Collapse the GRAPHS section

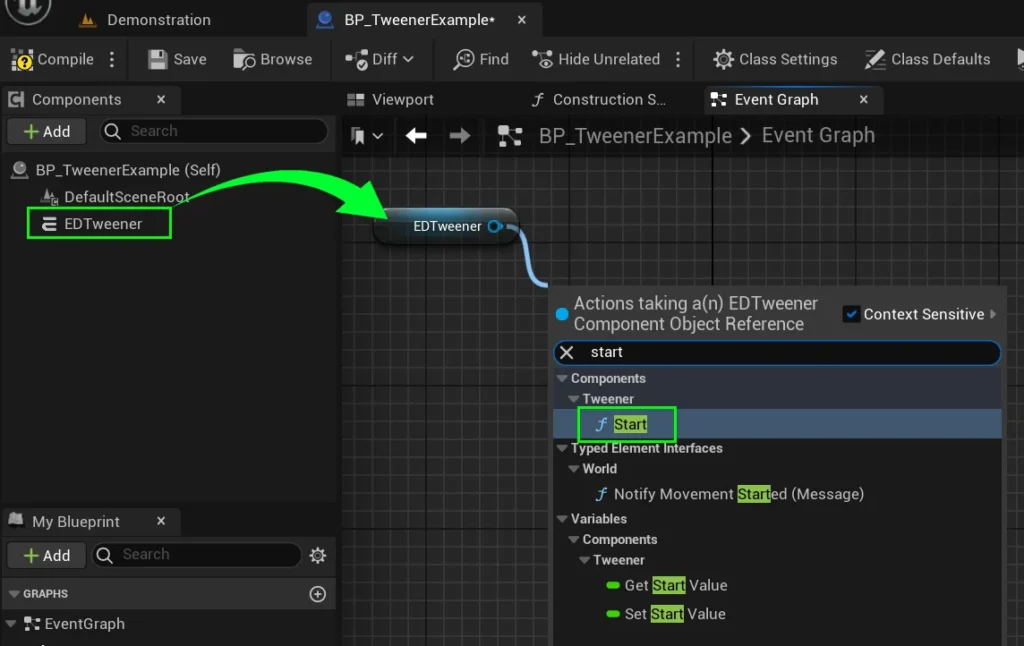click(x=14, y=594)
